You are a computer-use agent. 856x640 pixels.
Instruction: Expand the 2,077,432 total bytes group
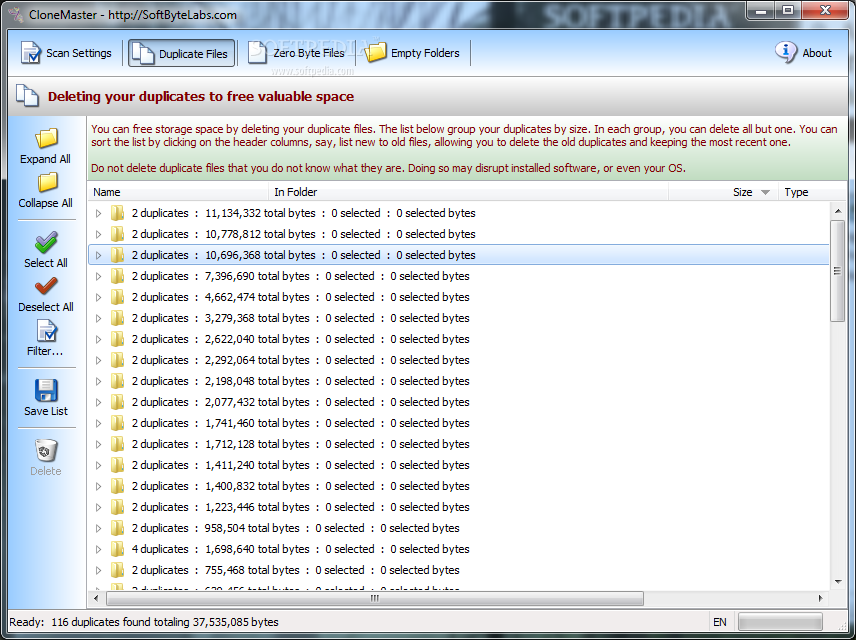(99, 402)
